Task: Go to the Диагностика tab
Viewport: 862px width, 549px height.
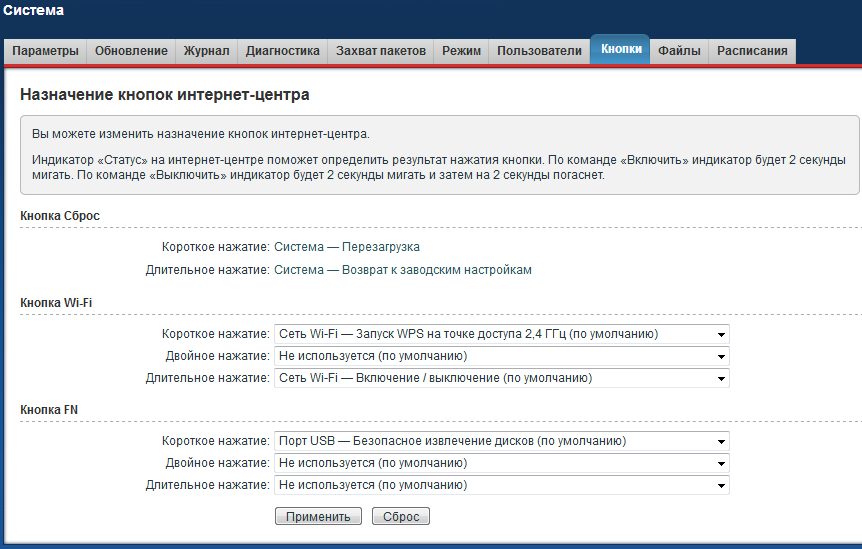Action: (x=282, y=51)
